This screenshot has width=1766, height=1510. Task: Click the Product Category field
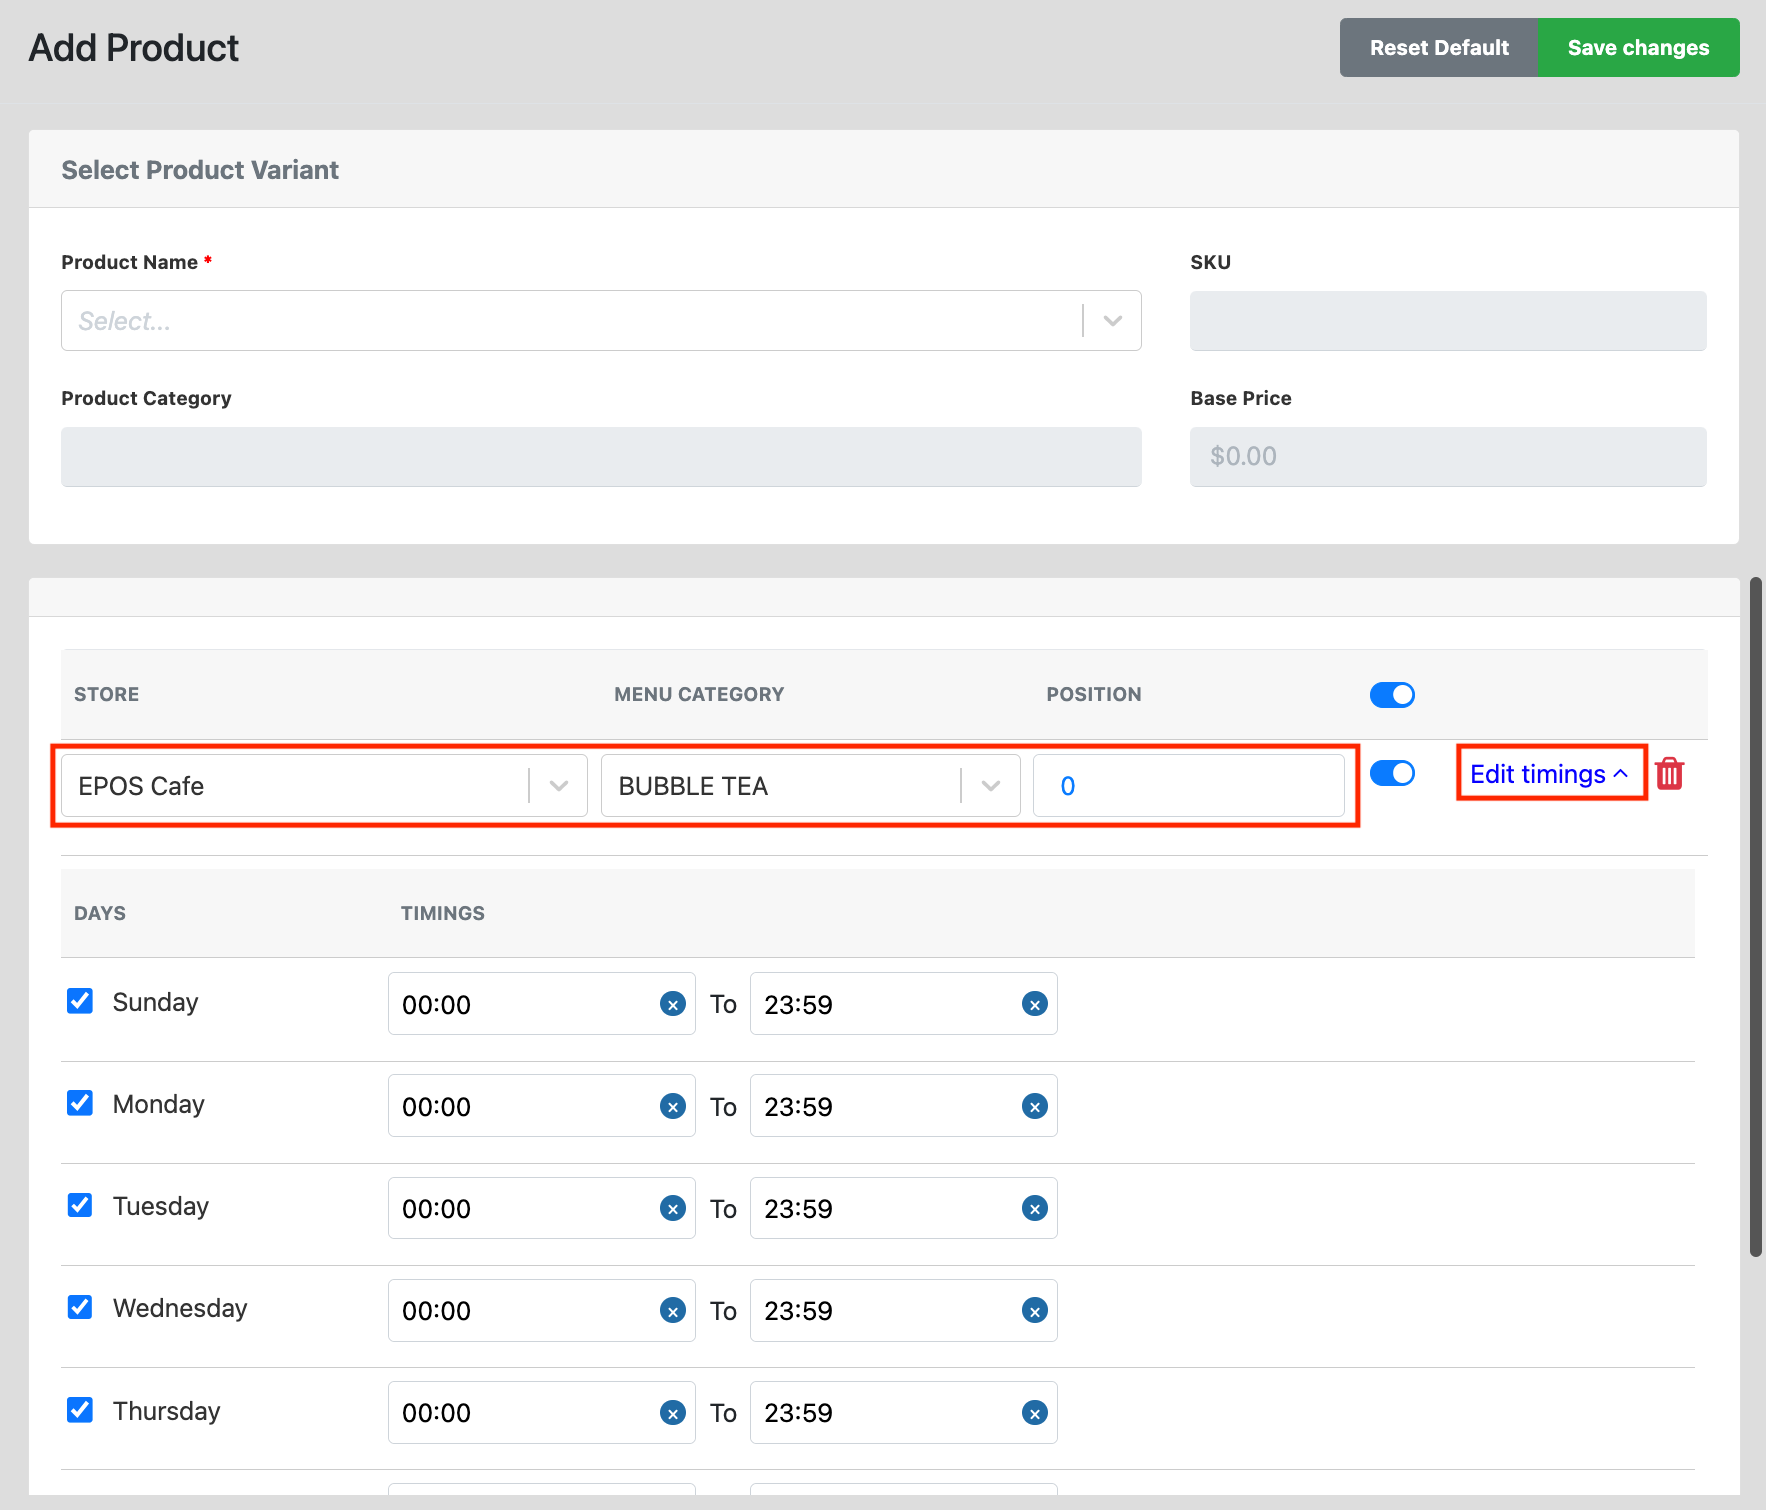[601, 457]
